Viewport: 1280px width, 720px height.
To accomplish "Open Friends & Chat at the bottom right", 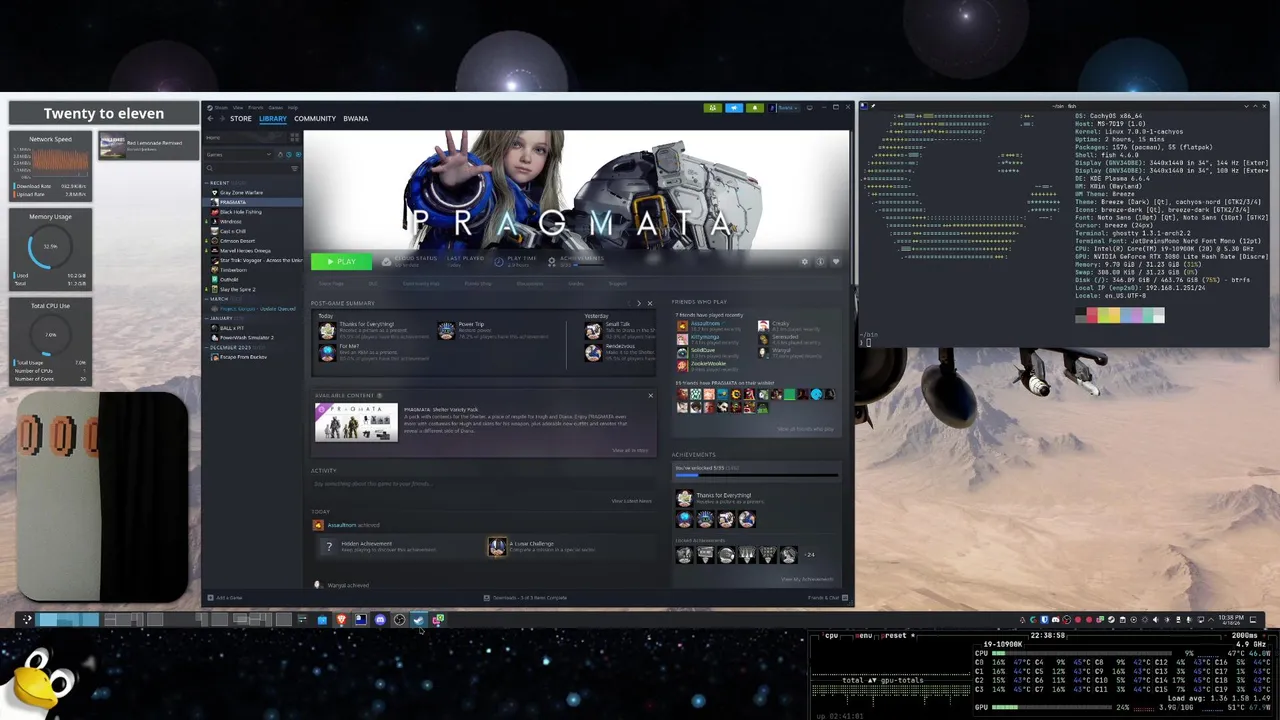I will (x=829, y=598).
